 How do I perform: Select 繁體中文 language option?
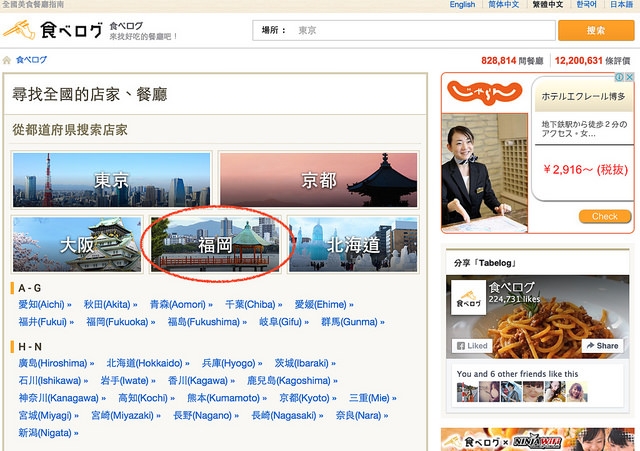pyautogui.click(x=548, y=4)
